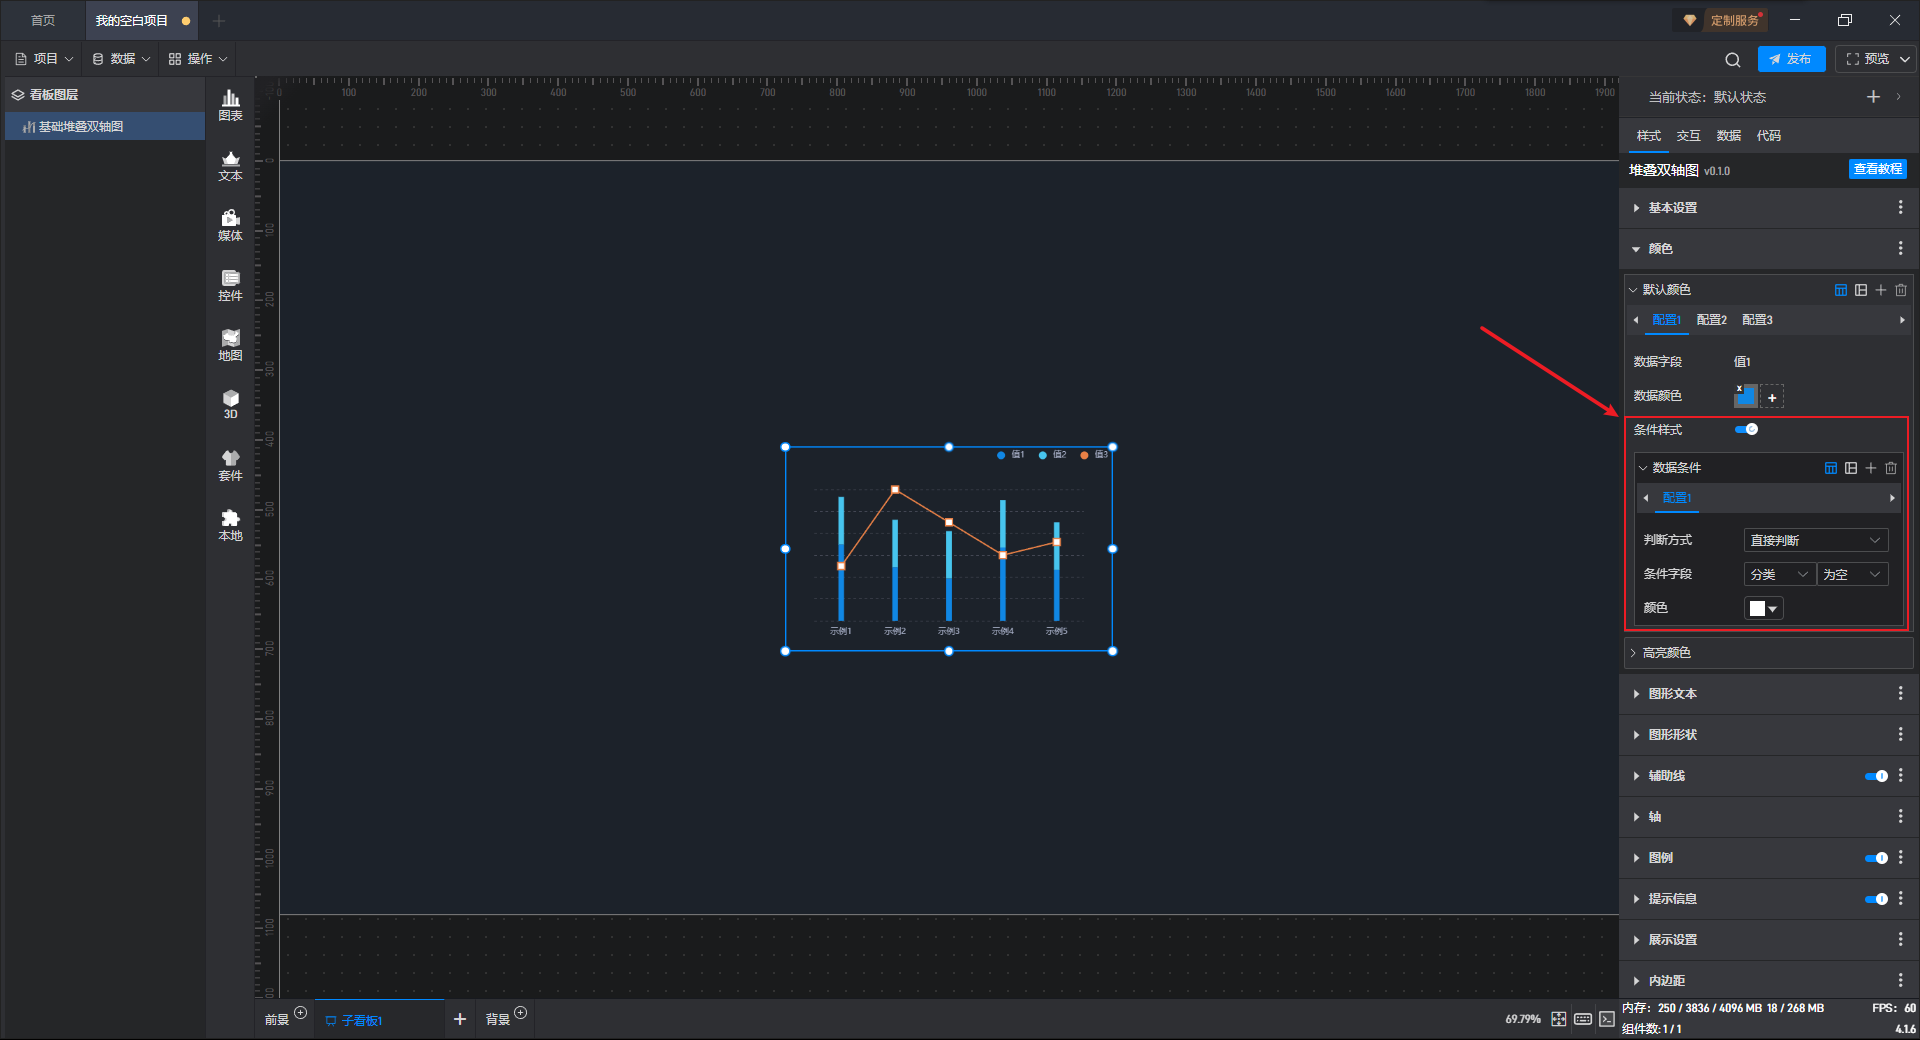The image size is (1920, 1040).
Task: Delete the 数据条件 configuration with trash icon
Action: point(1891,468)
